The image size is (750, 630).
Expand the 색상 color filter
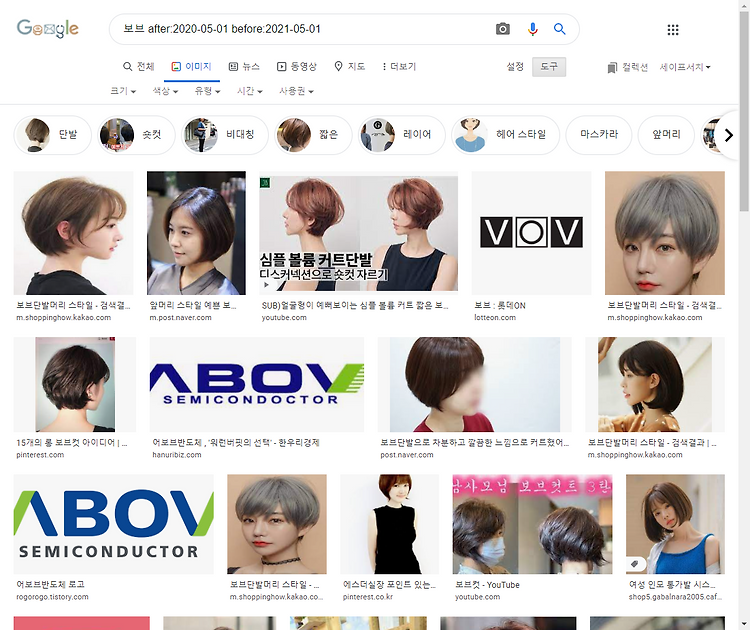[165, 91]
